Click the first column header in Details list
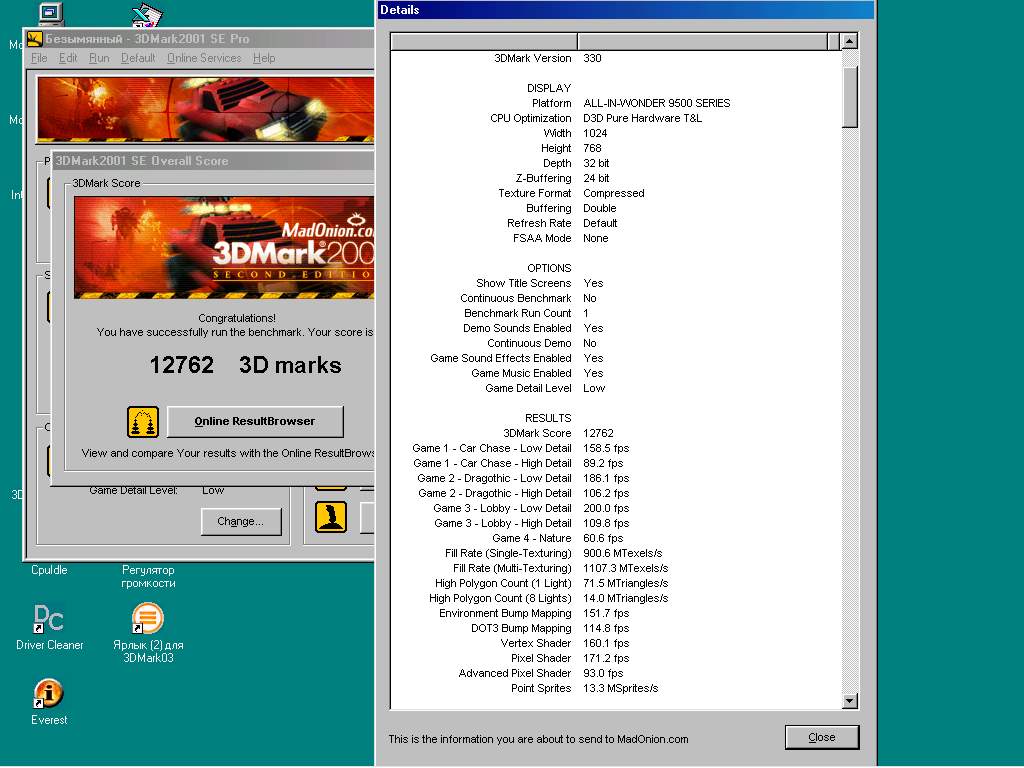The image size is (1024, 768). (484, 41)
